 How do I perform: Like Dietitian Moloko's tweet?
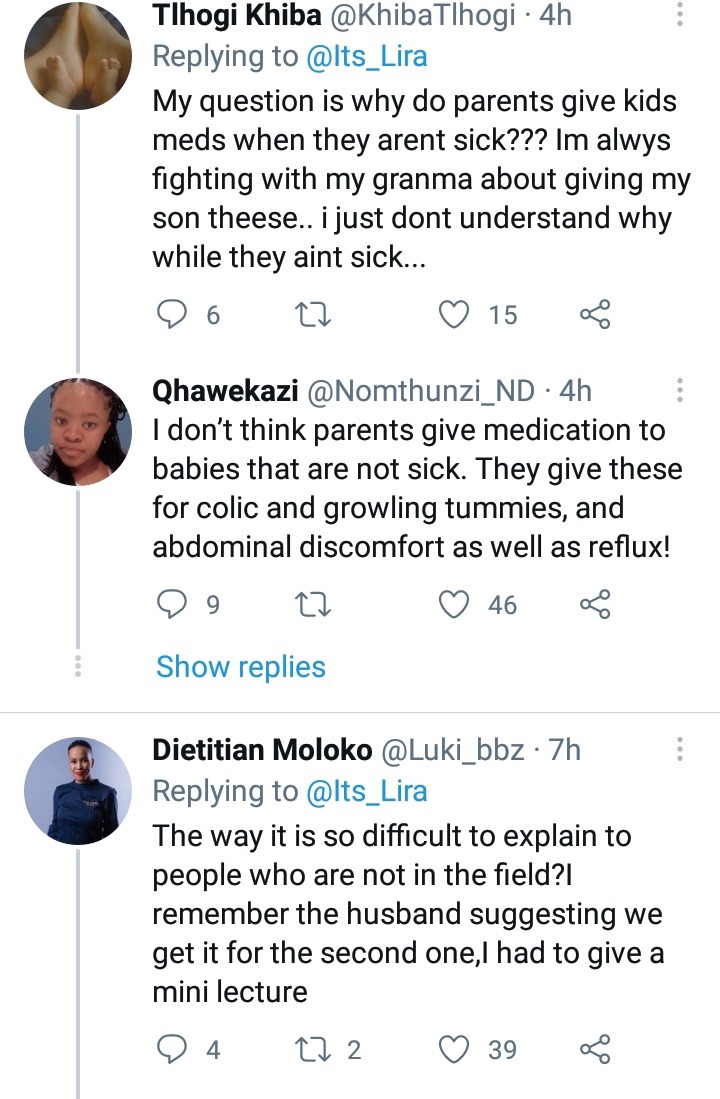click(454, 1049)
